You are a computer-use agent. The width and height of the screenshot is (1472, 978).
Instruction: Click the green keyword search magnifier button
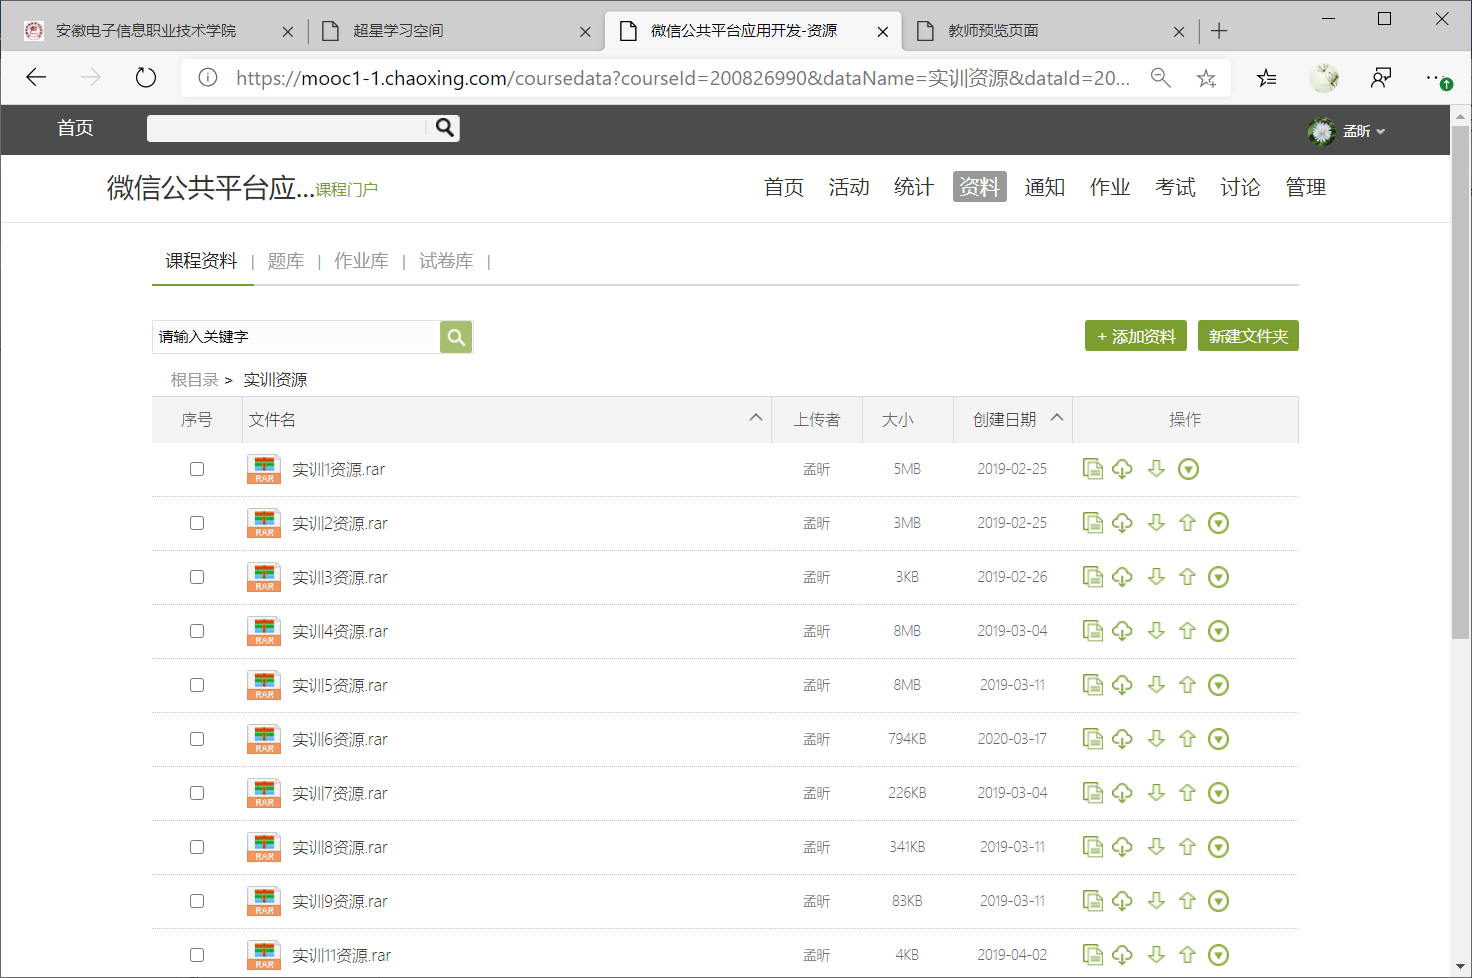456,337
